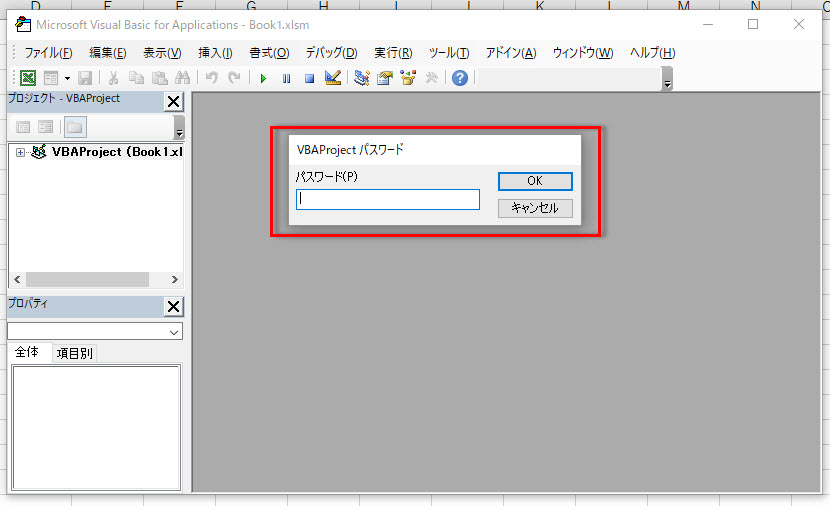Open the ウィンドウ(W) menu

pyautogui.click(x=583, y=53)
